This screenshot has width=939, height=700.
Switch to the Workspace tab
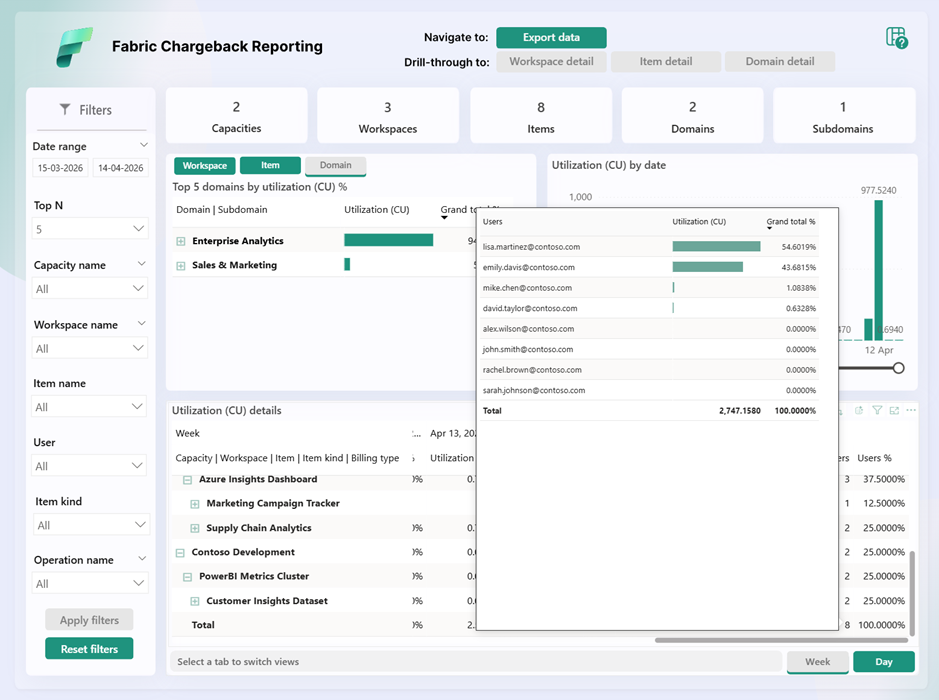tap(205, 165)
